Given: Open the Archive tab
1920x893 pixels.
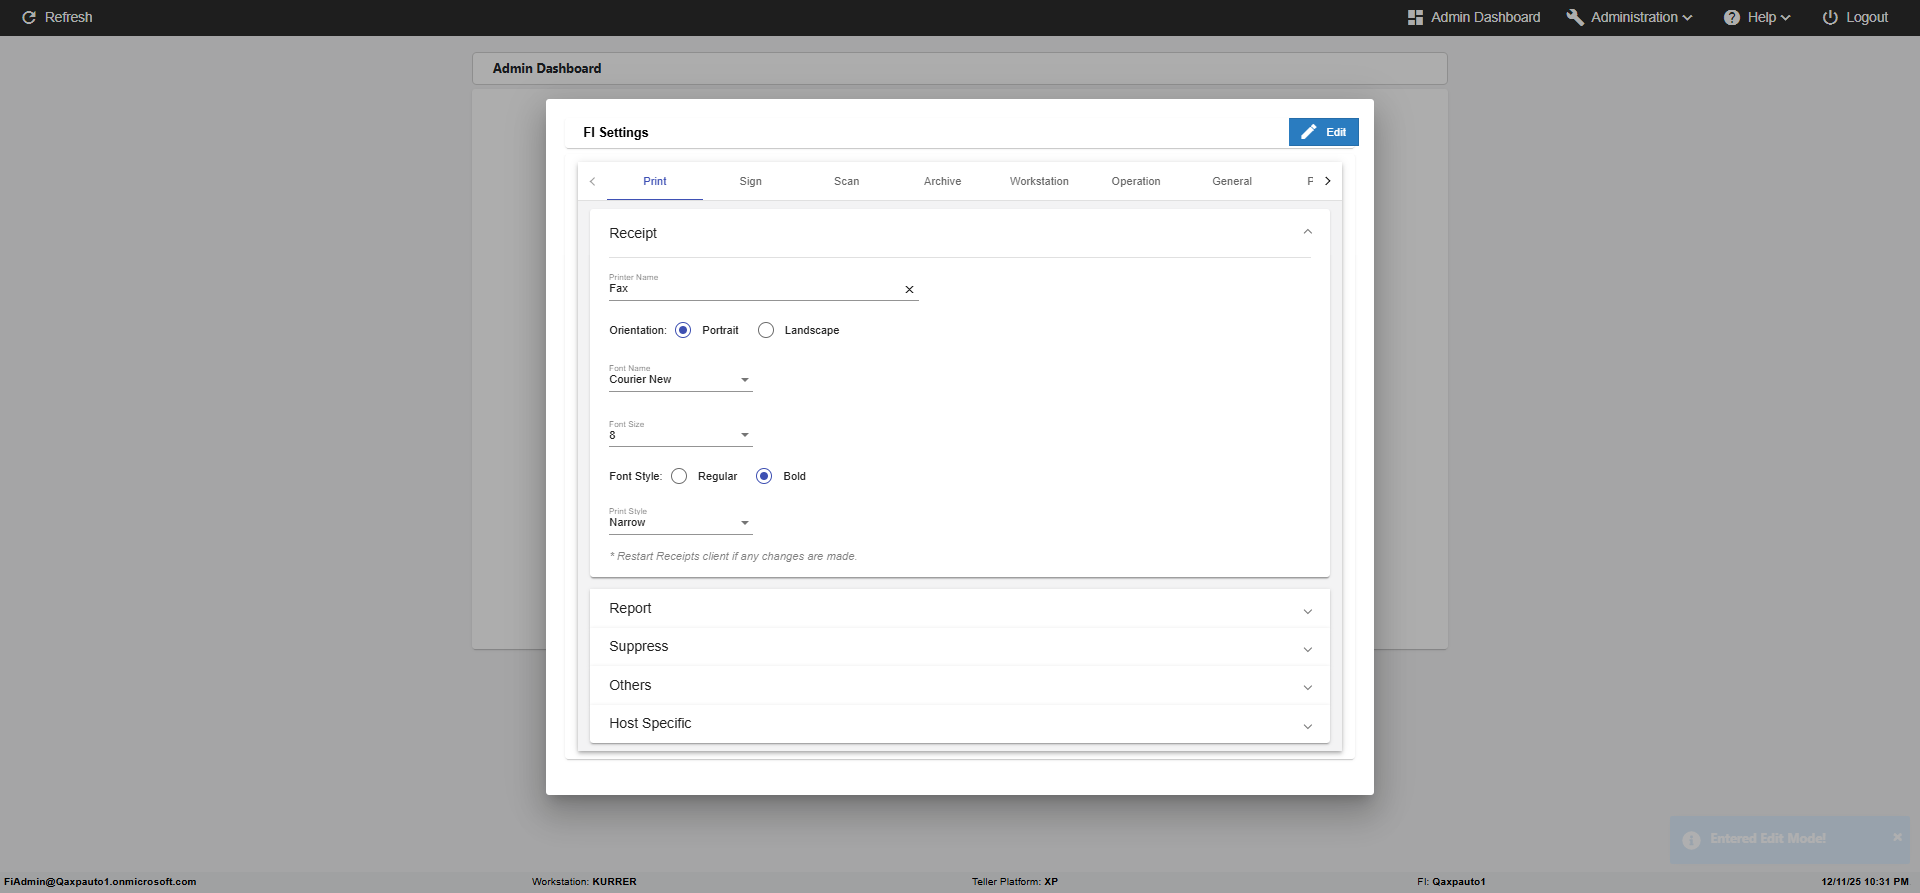Looking at the screenshot, I should click(943, 181).
